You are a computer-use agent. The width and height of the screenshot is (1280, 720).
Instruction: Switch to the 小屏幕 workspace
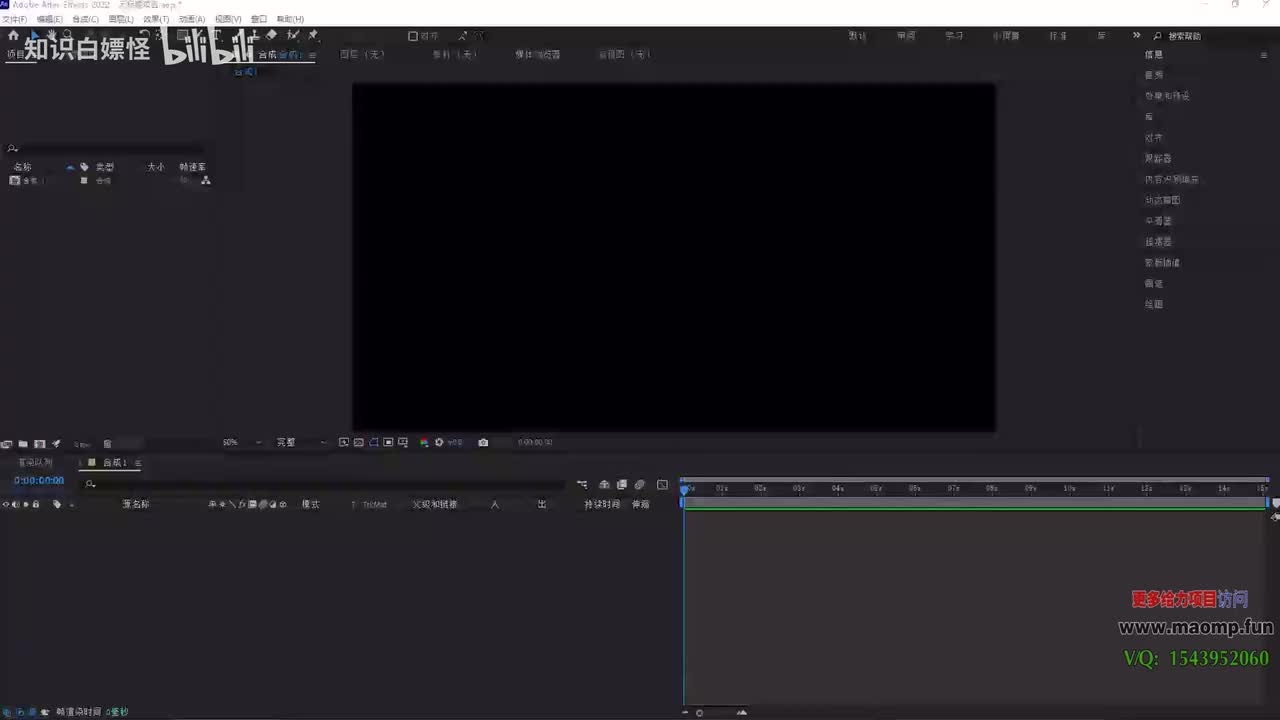point(1006,36)
